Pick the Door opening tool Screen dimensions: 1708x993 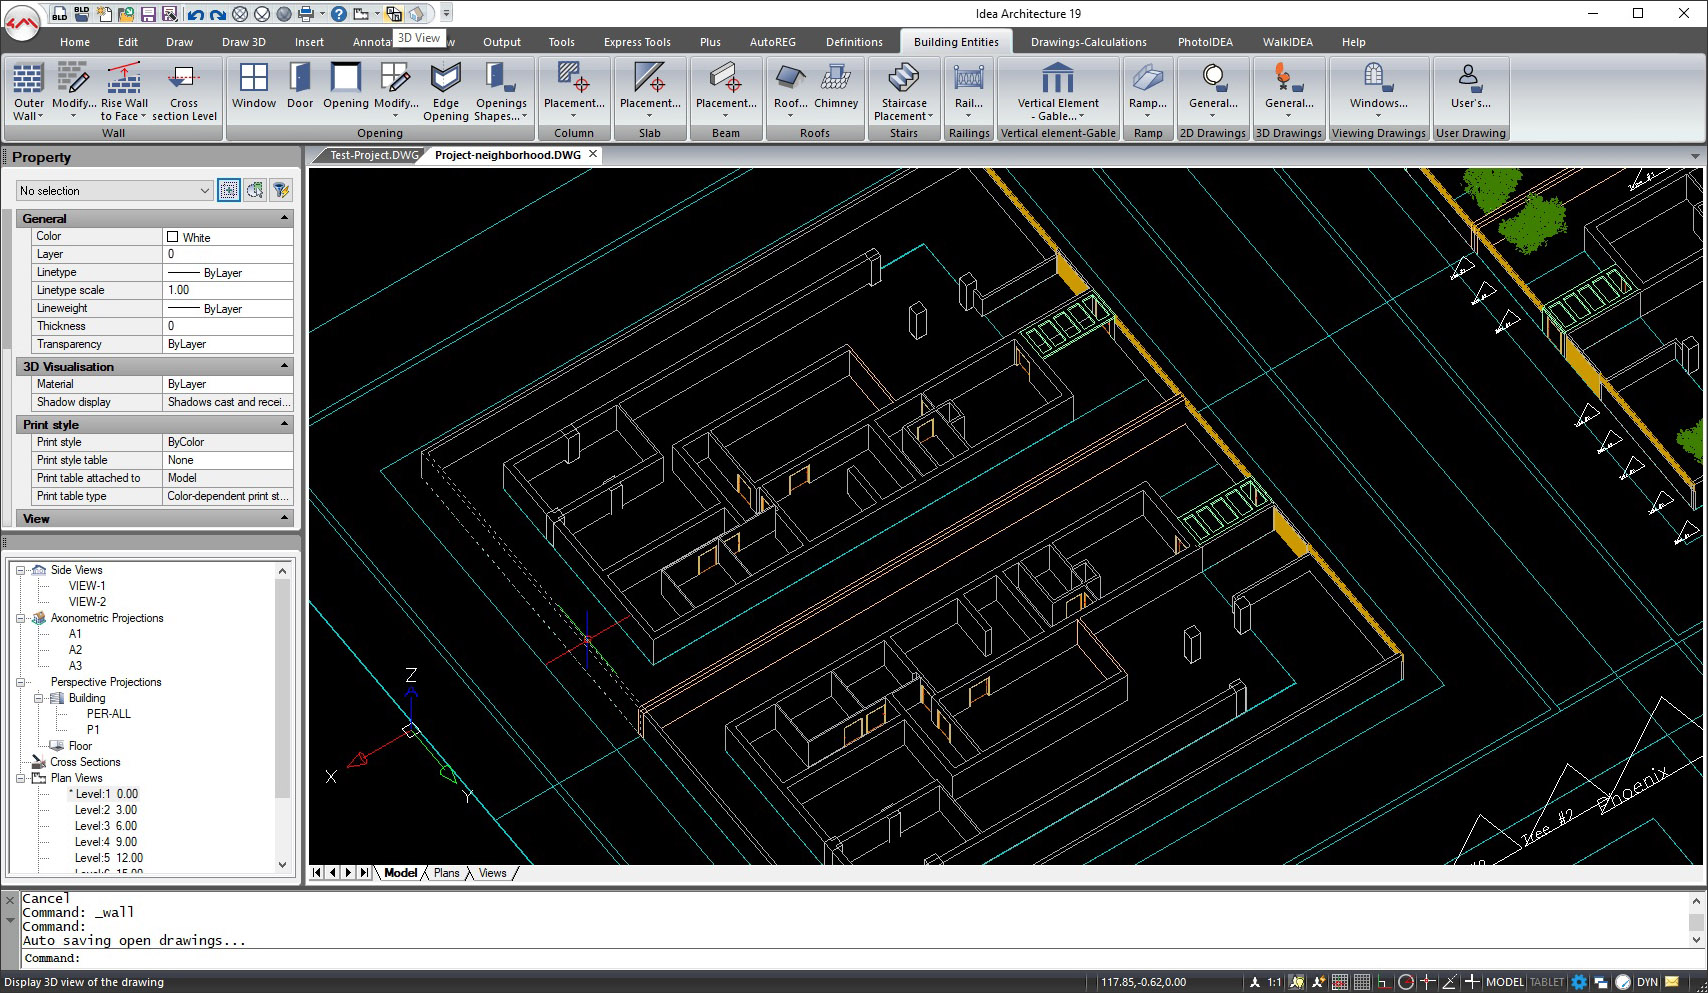pyautogui.click(x=300, y=86)
